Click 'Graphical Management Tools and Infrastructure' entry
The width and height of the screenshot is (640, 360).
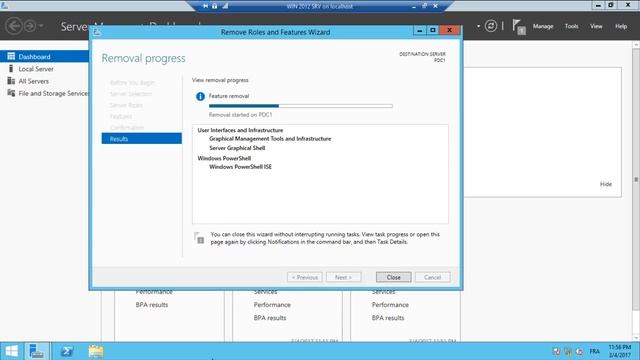pos(270,139)
